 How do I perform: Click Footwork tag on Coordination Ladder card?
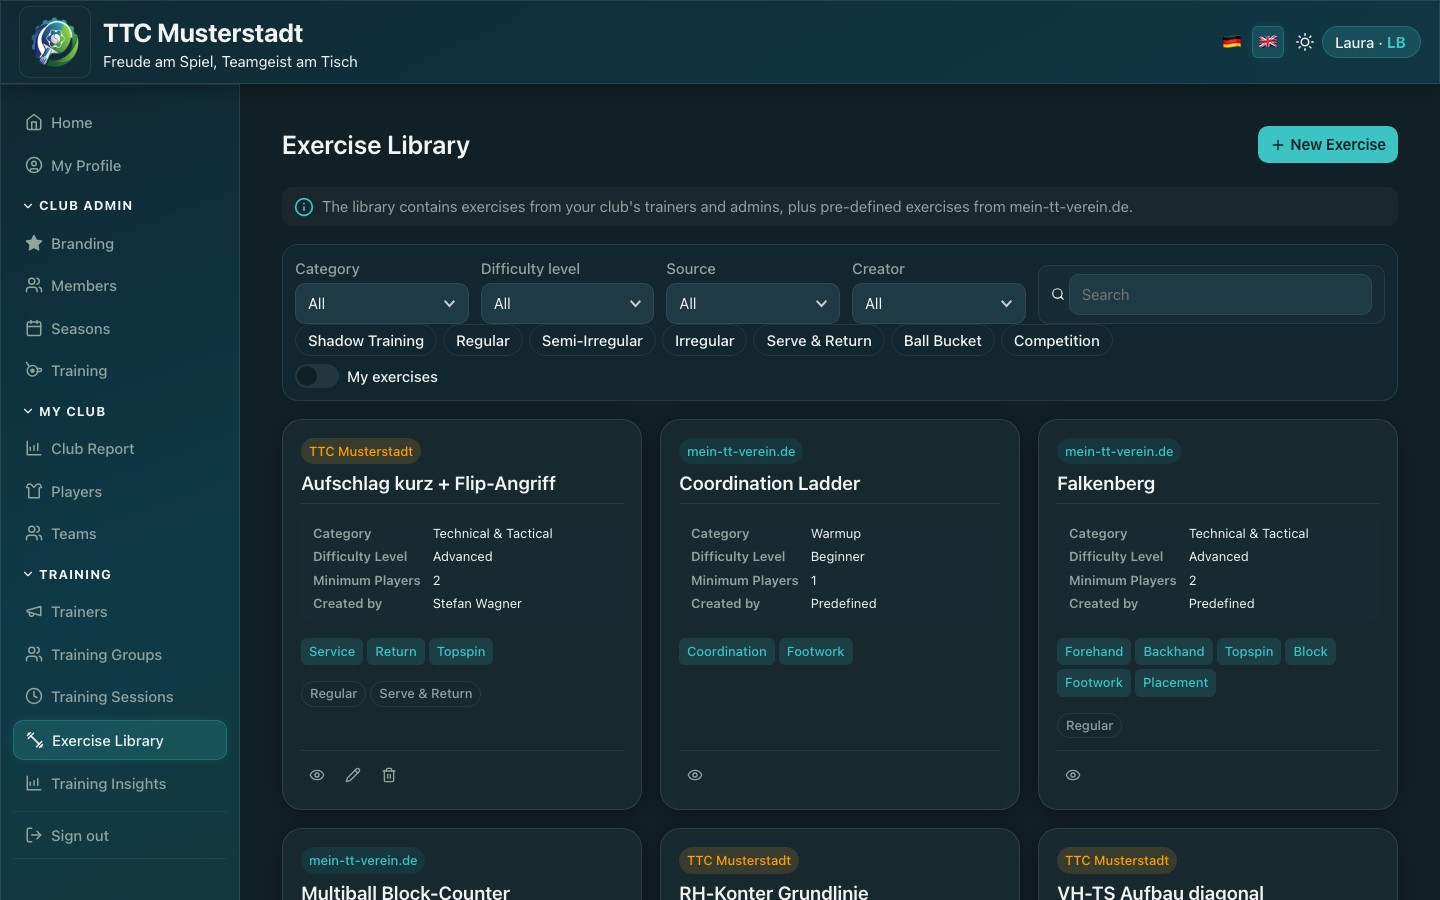(x=815, y=652)
